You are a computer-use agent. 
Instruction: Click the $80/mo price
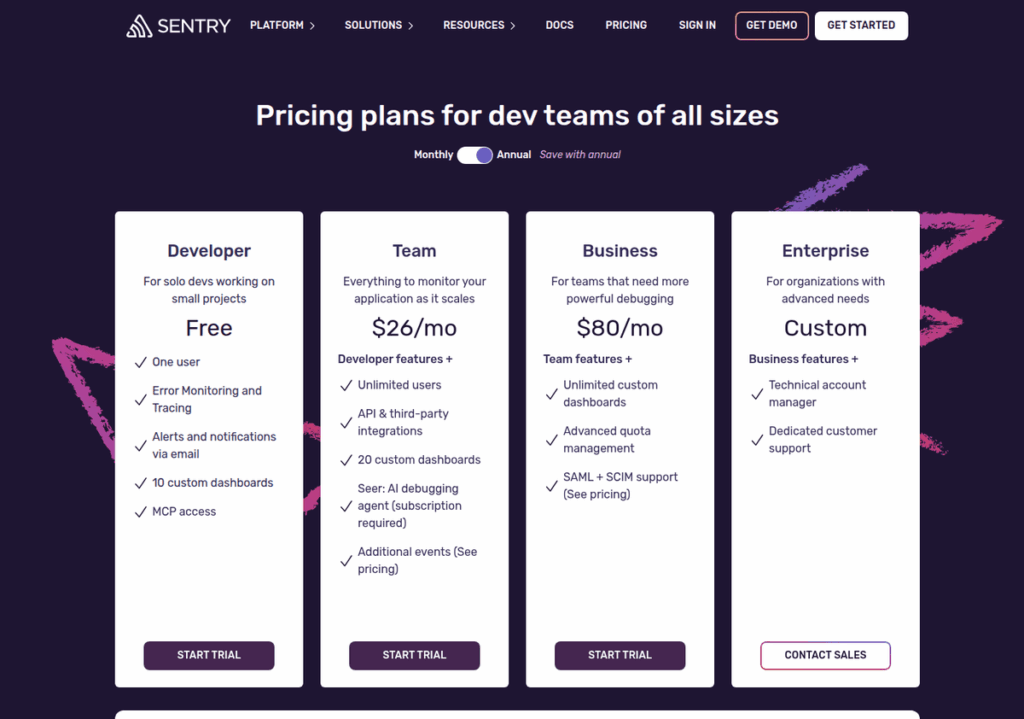click(x=620, y=328)
